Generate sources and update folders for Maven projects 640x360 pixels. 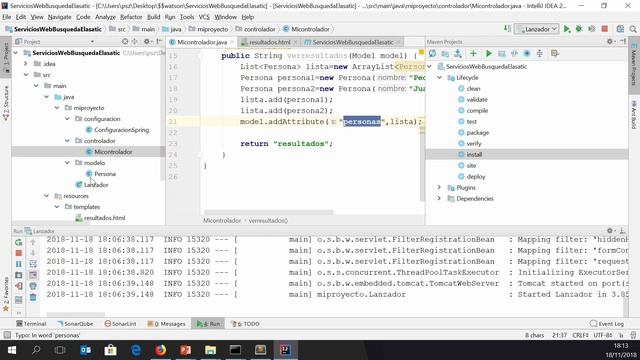click(445, 53)
